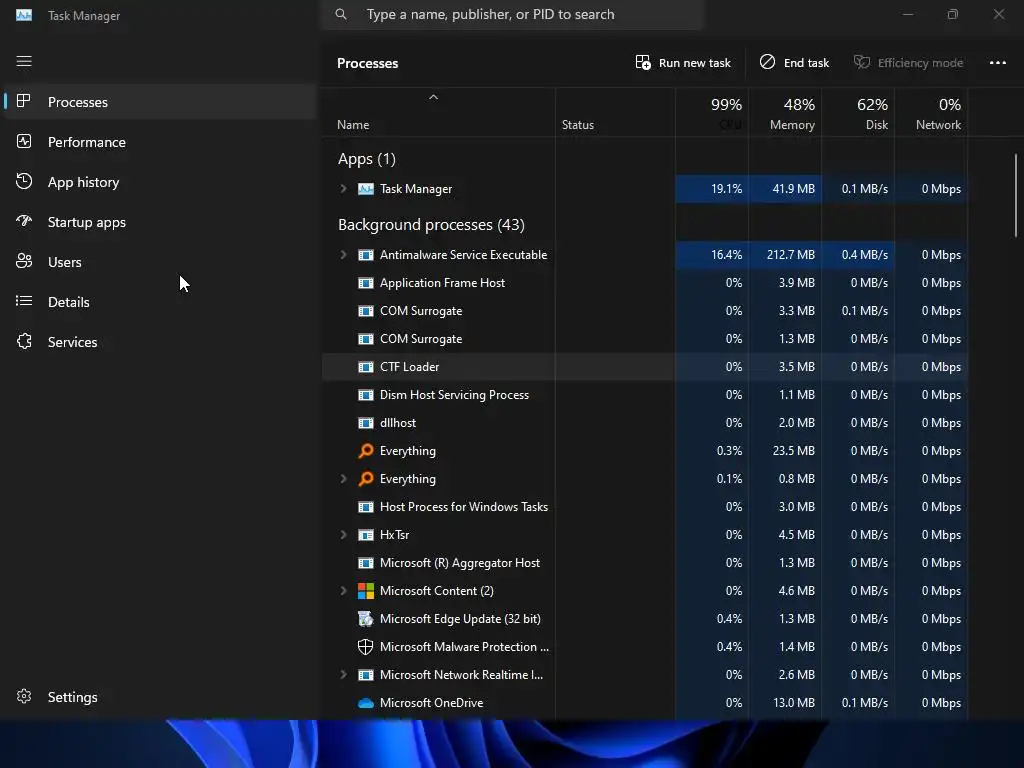This screenshot has width=1024, height=768.
Task: Click the Details list icon
Action: click(24, 301)
